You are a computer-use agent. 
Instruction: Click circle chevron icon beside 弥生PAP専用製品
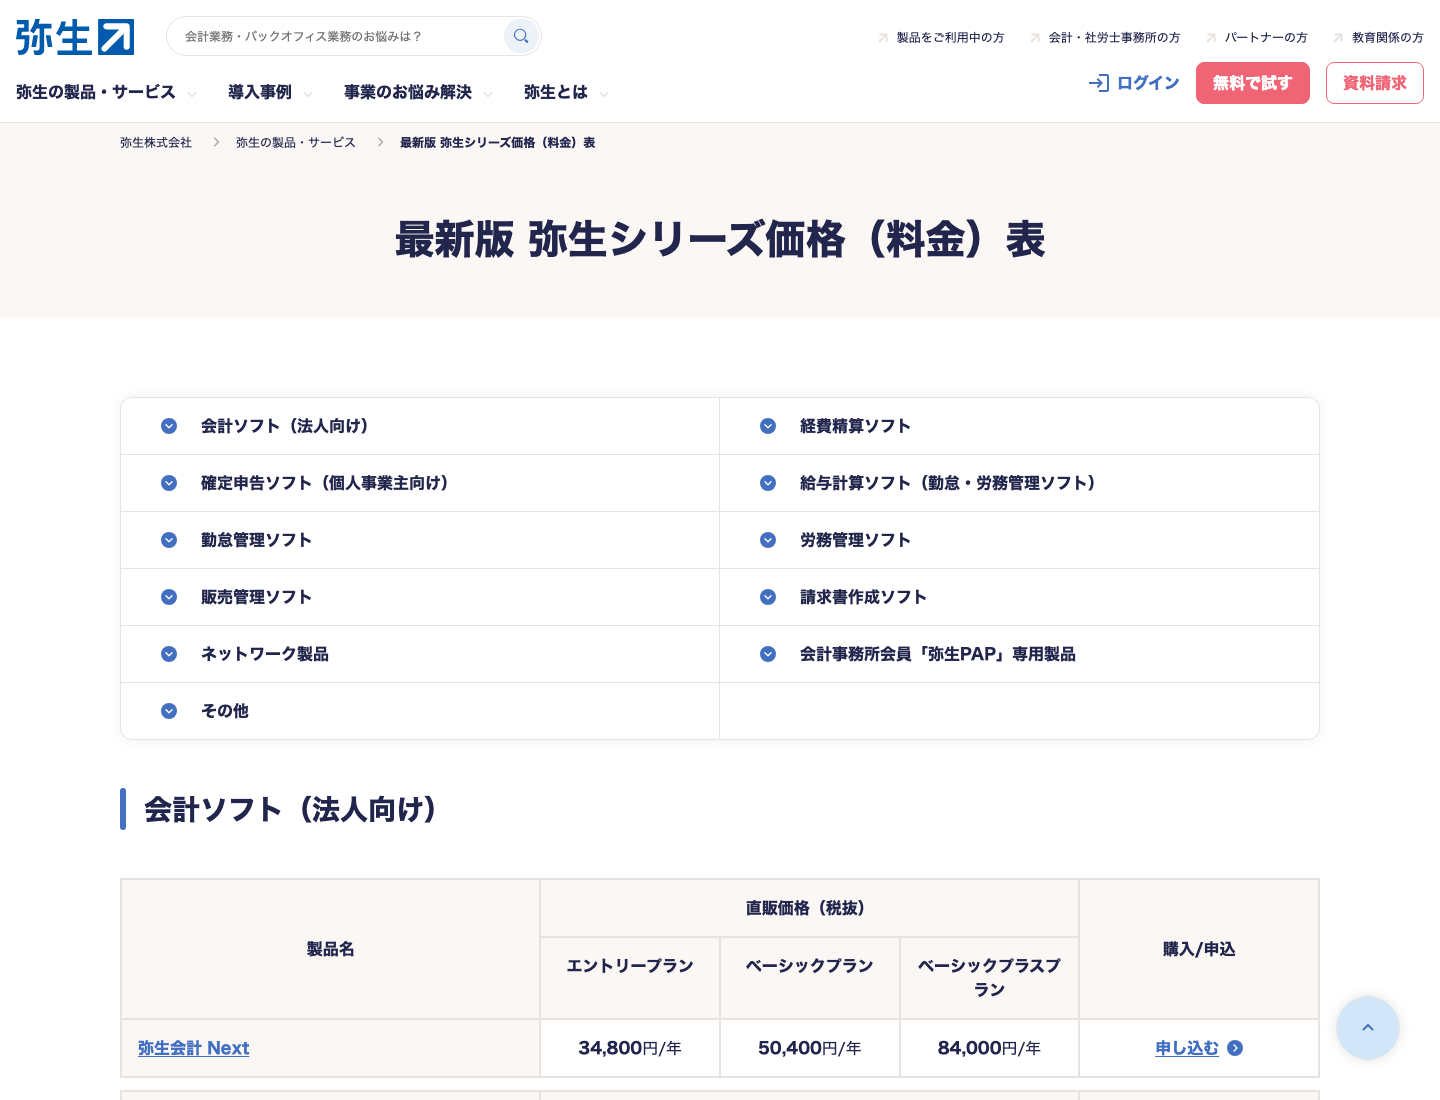pyautogui.click(x=768, y=654)
